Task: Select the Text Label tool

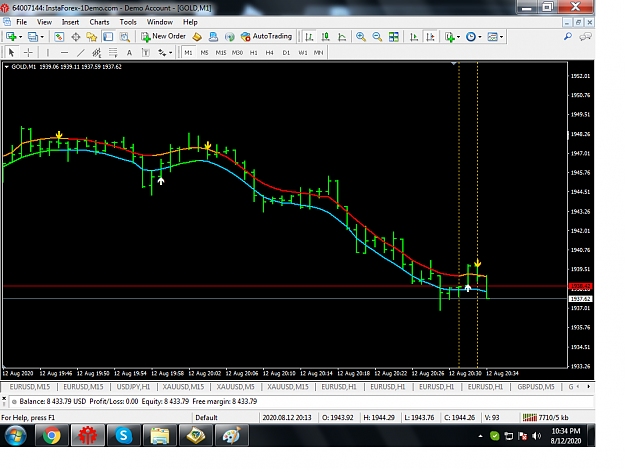Action: point(145,52)
